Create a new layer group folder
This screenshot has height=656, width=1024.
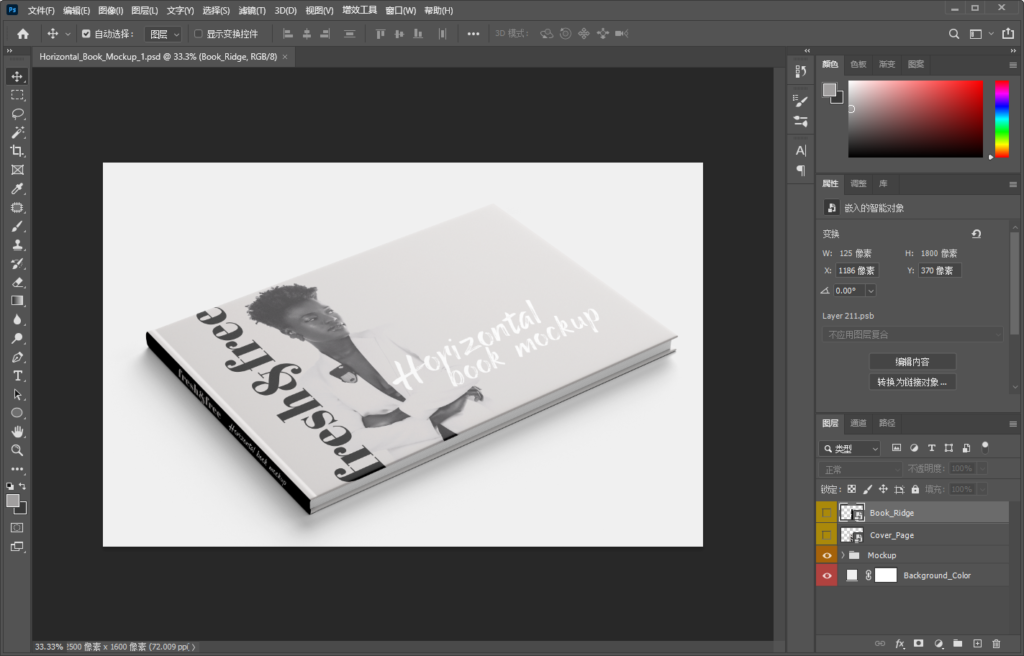click(x=957, y=644)
